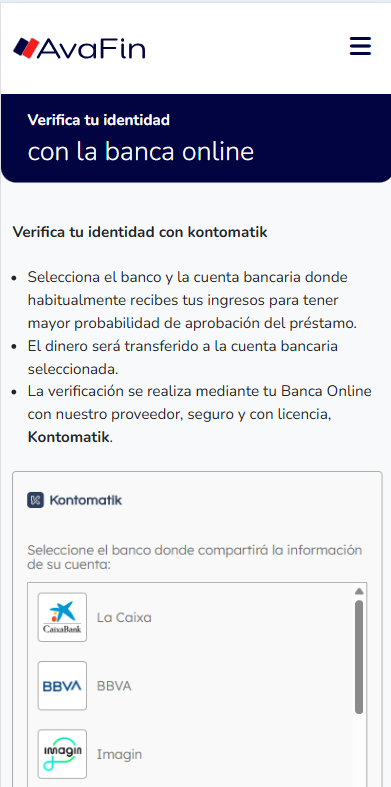Open the hamburger navigation menu
Image resolution: width=391 pixels, height=787 pixels.
click(x=360, y=46)
